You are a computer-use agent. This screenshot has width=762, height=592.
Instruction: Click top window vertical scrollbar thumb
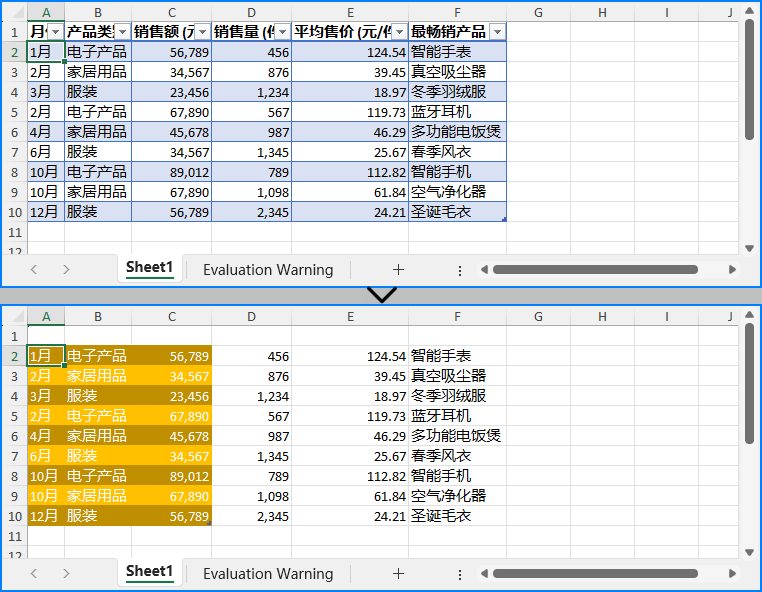pyautogui.click(x=749, y=80)
